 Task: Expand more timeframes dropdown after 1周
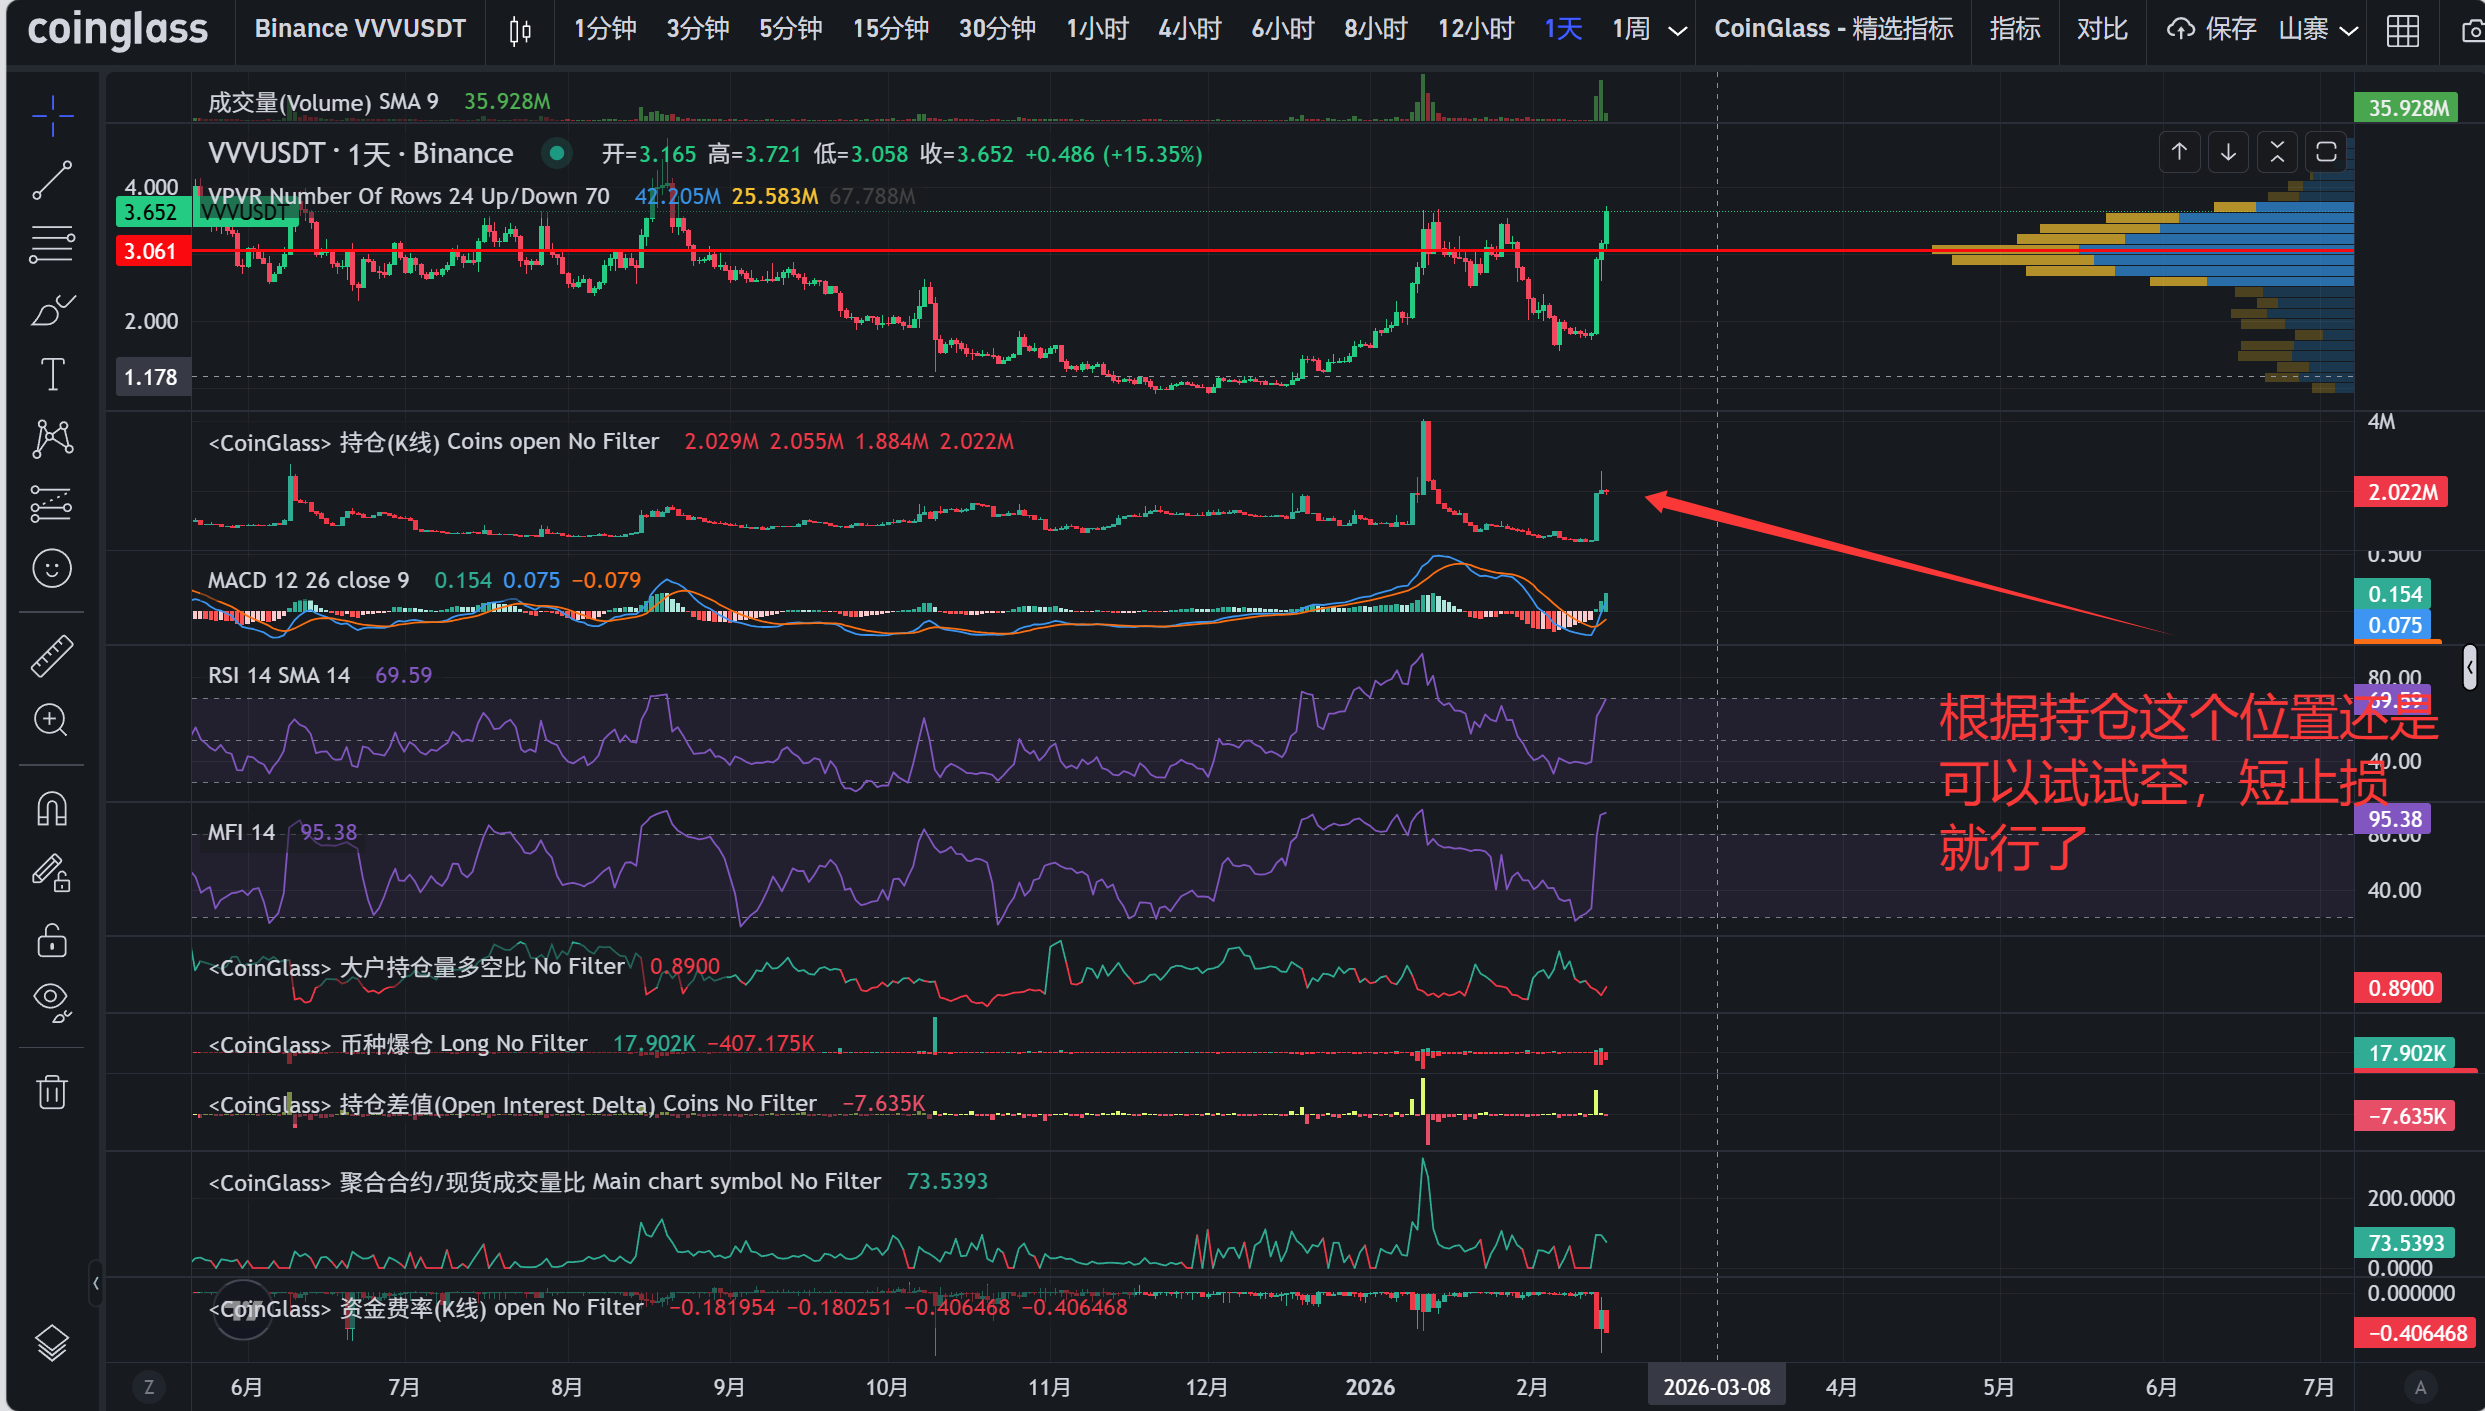[1679, 30]
